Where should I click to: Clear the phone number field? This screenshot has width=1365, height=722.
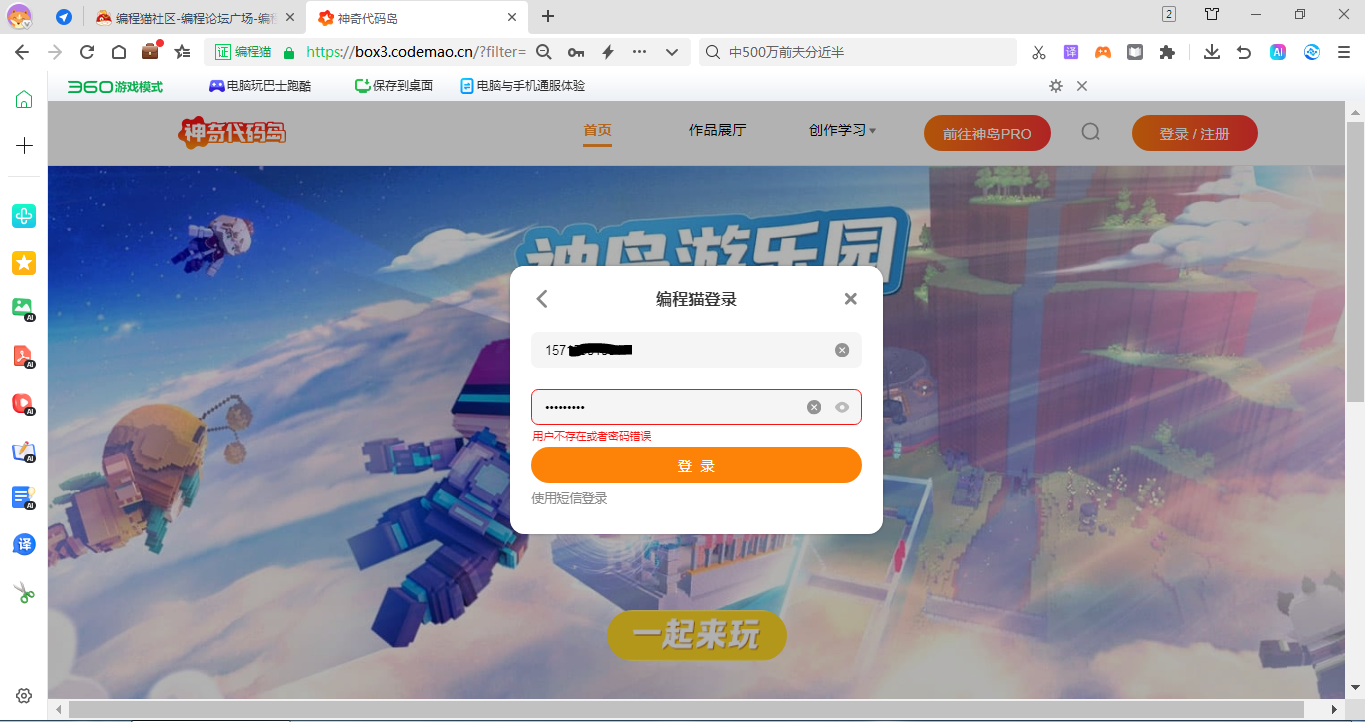click(x=842, y=350)
